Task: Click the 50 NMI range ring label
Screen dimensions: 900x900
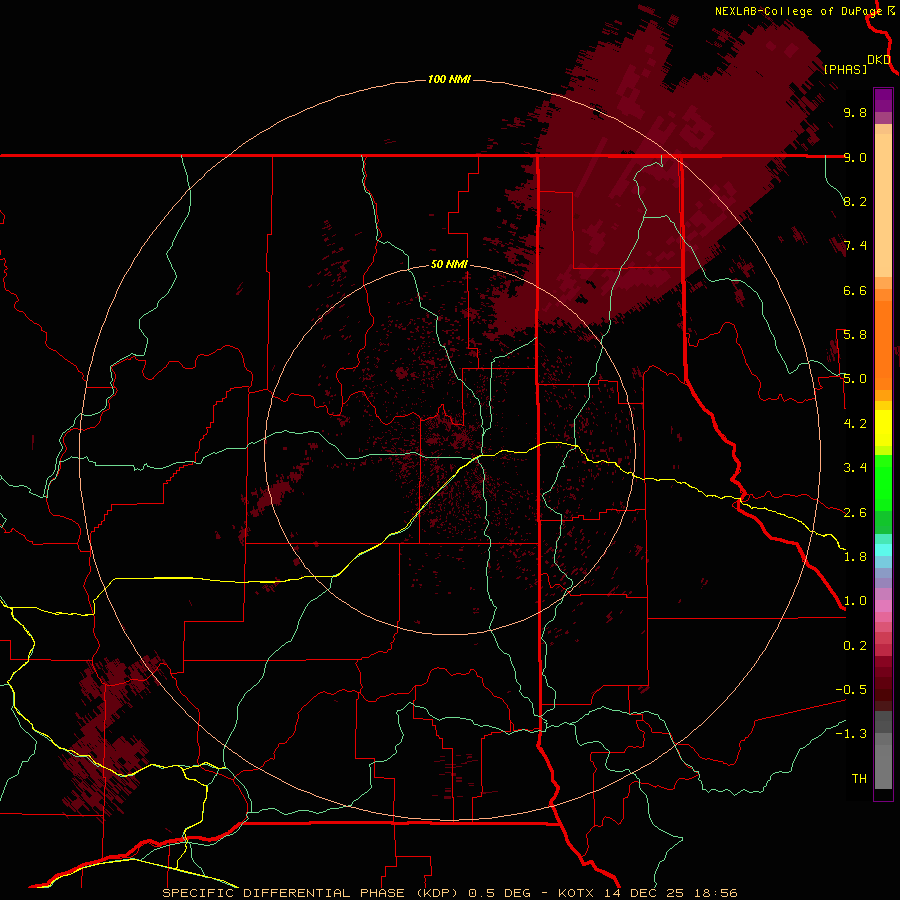Action: [449, 264]
